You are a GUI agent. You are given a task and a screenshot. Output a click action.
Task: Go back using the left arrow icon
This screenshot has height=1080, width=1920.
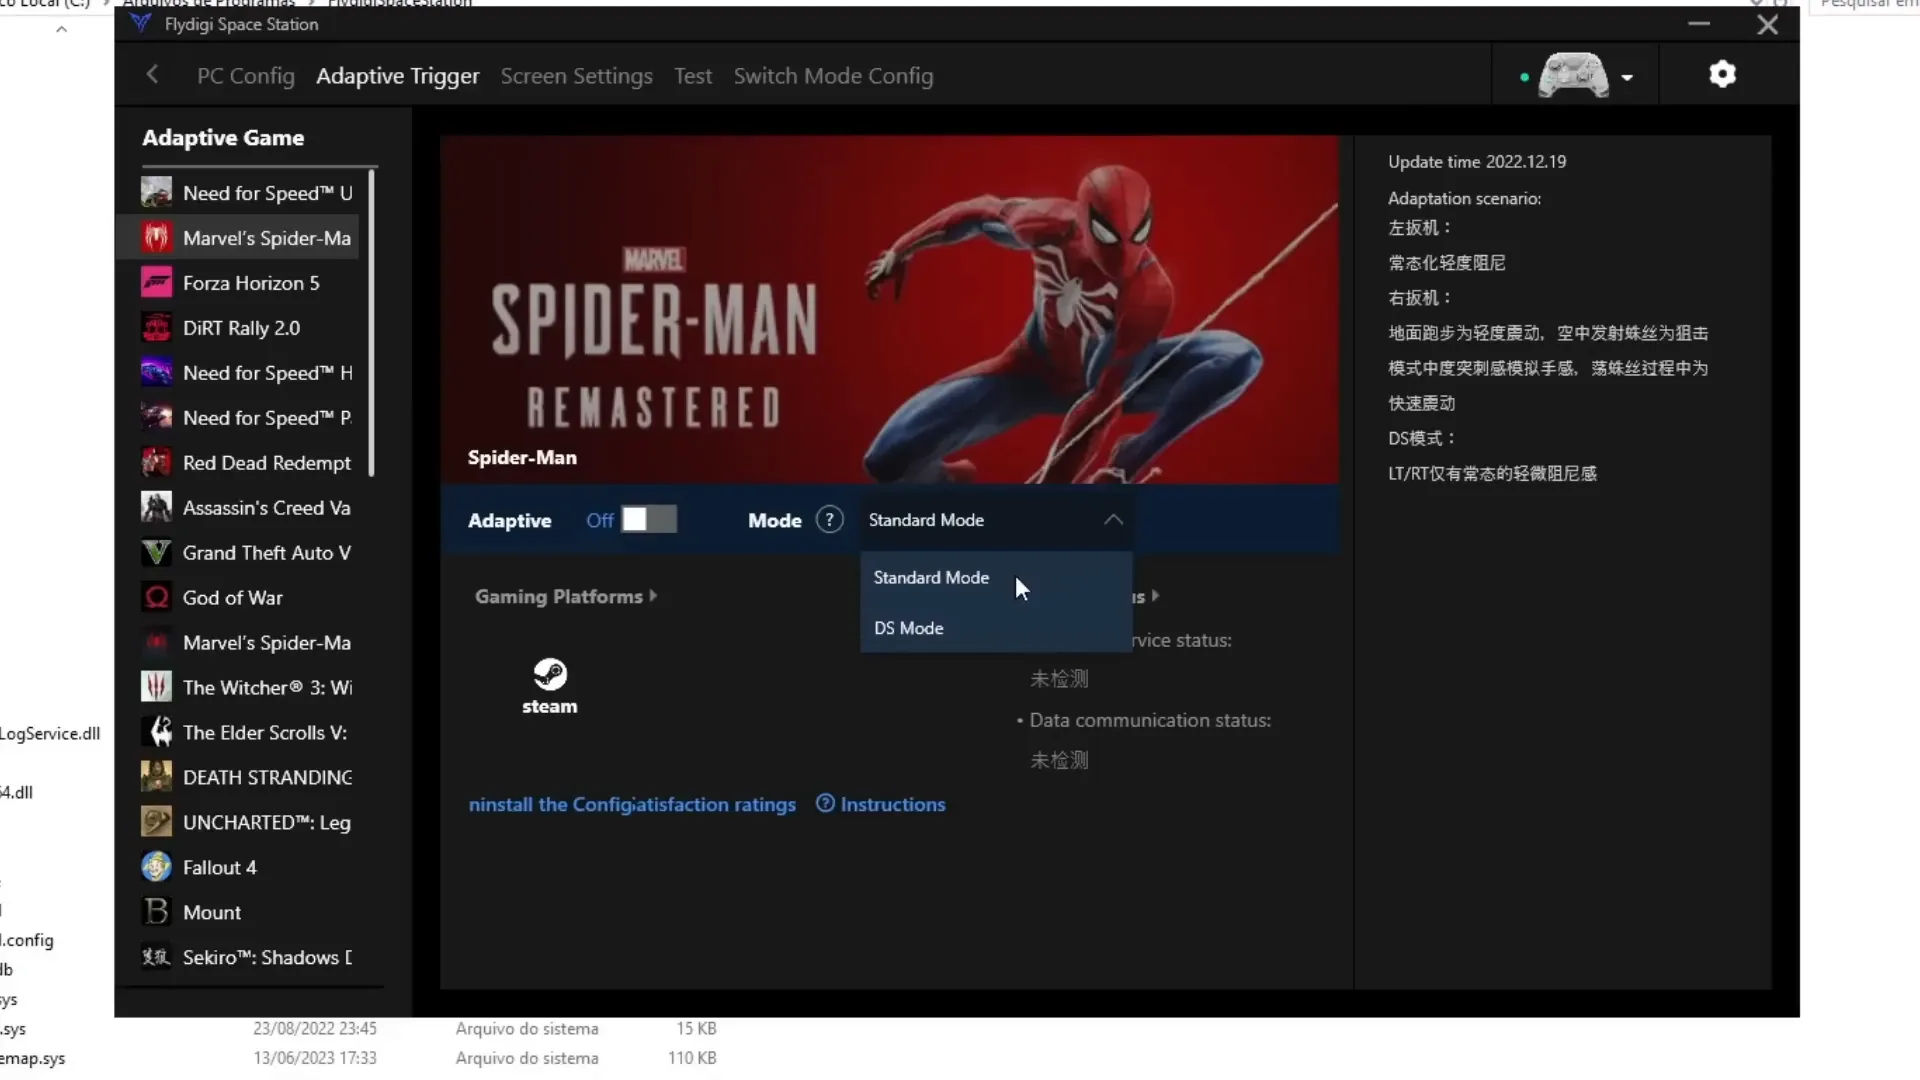152,75
